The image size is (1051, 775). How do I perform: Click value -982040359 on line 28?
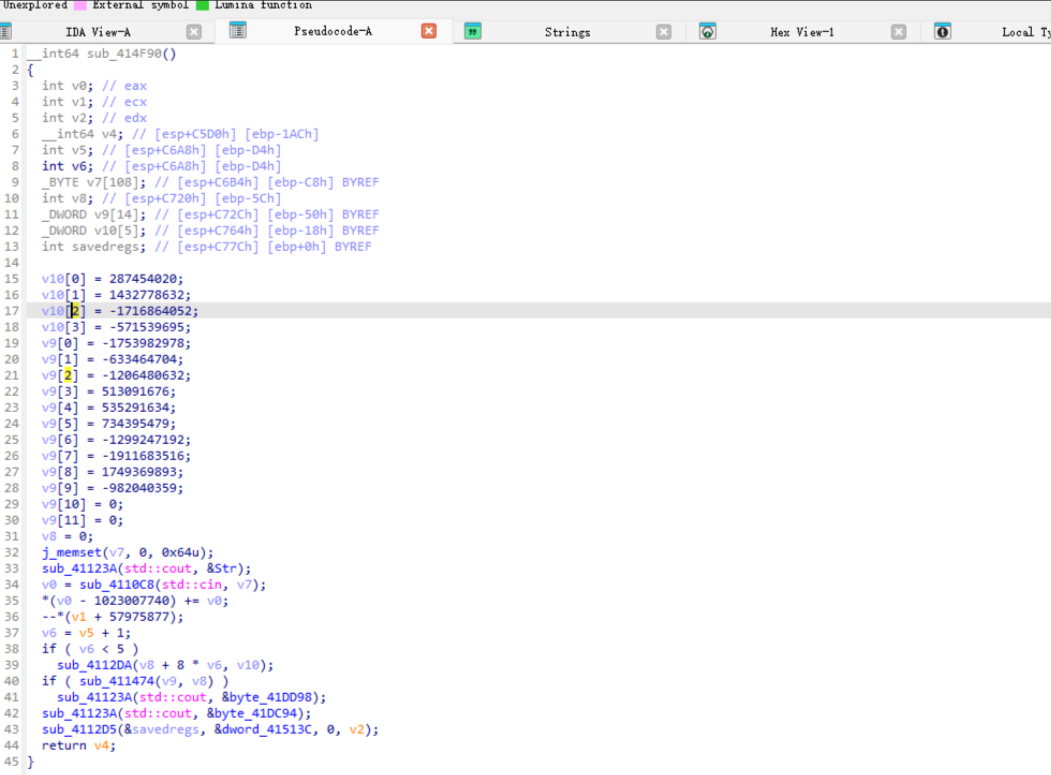click(x=139, y=488)
